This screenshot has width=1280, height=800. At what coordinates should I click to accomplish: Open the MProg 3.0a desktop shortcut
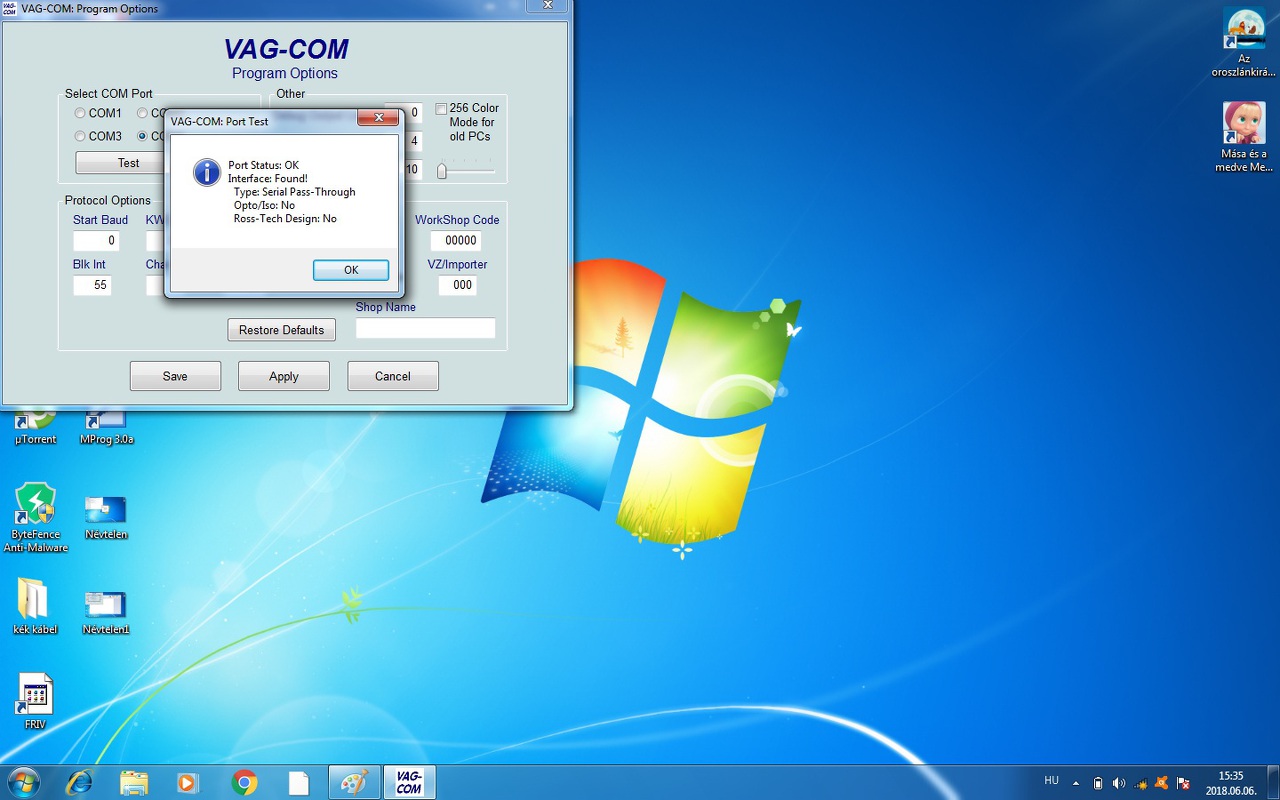pyautogui.click(x=106, y=426)
